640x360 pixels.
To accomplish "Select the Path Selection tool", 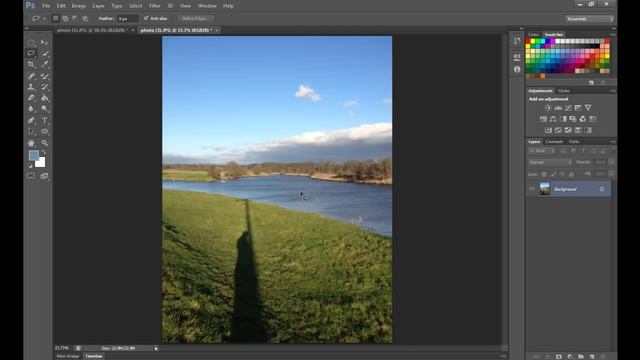I will tap(31, 131).
